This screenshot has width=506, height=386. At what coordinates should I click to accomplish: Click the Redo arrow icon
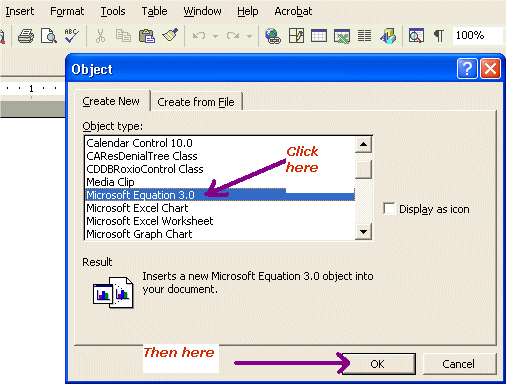[233, 35]
